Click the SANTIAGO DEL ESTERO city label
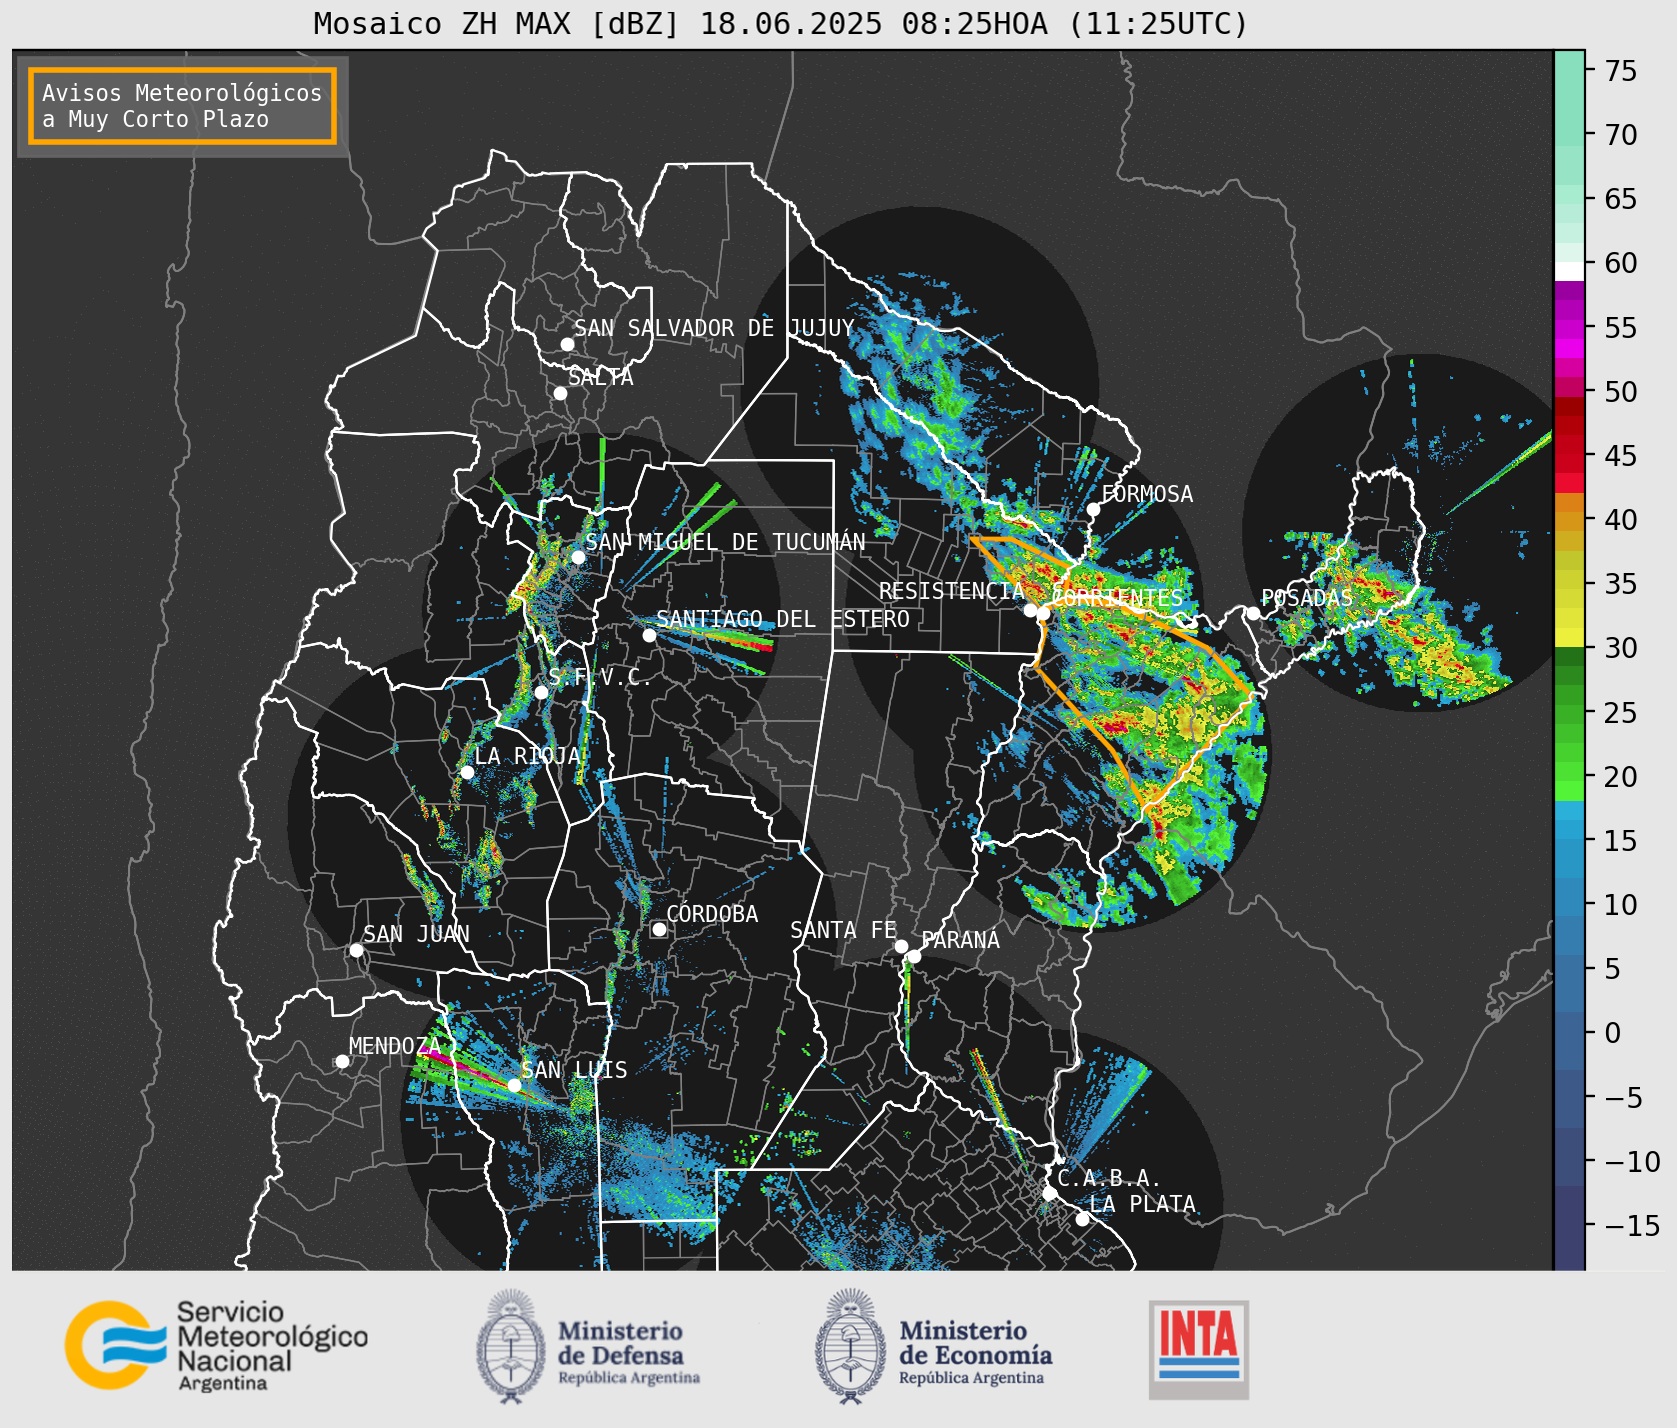The height and width of the screenshot is (1428, 1677). click(x=783, y=619)
